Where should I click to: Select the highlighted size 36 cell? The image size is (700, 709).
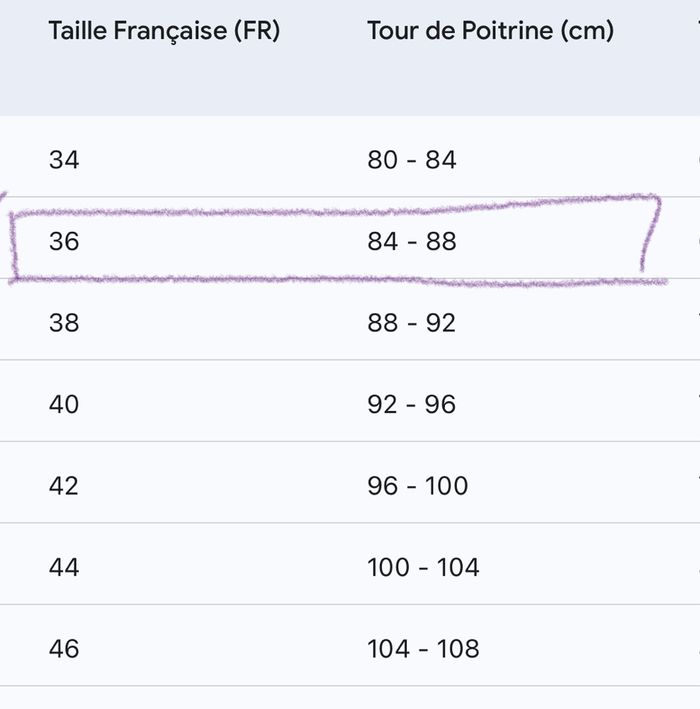click(x=64, y=242)
